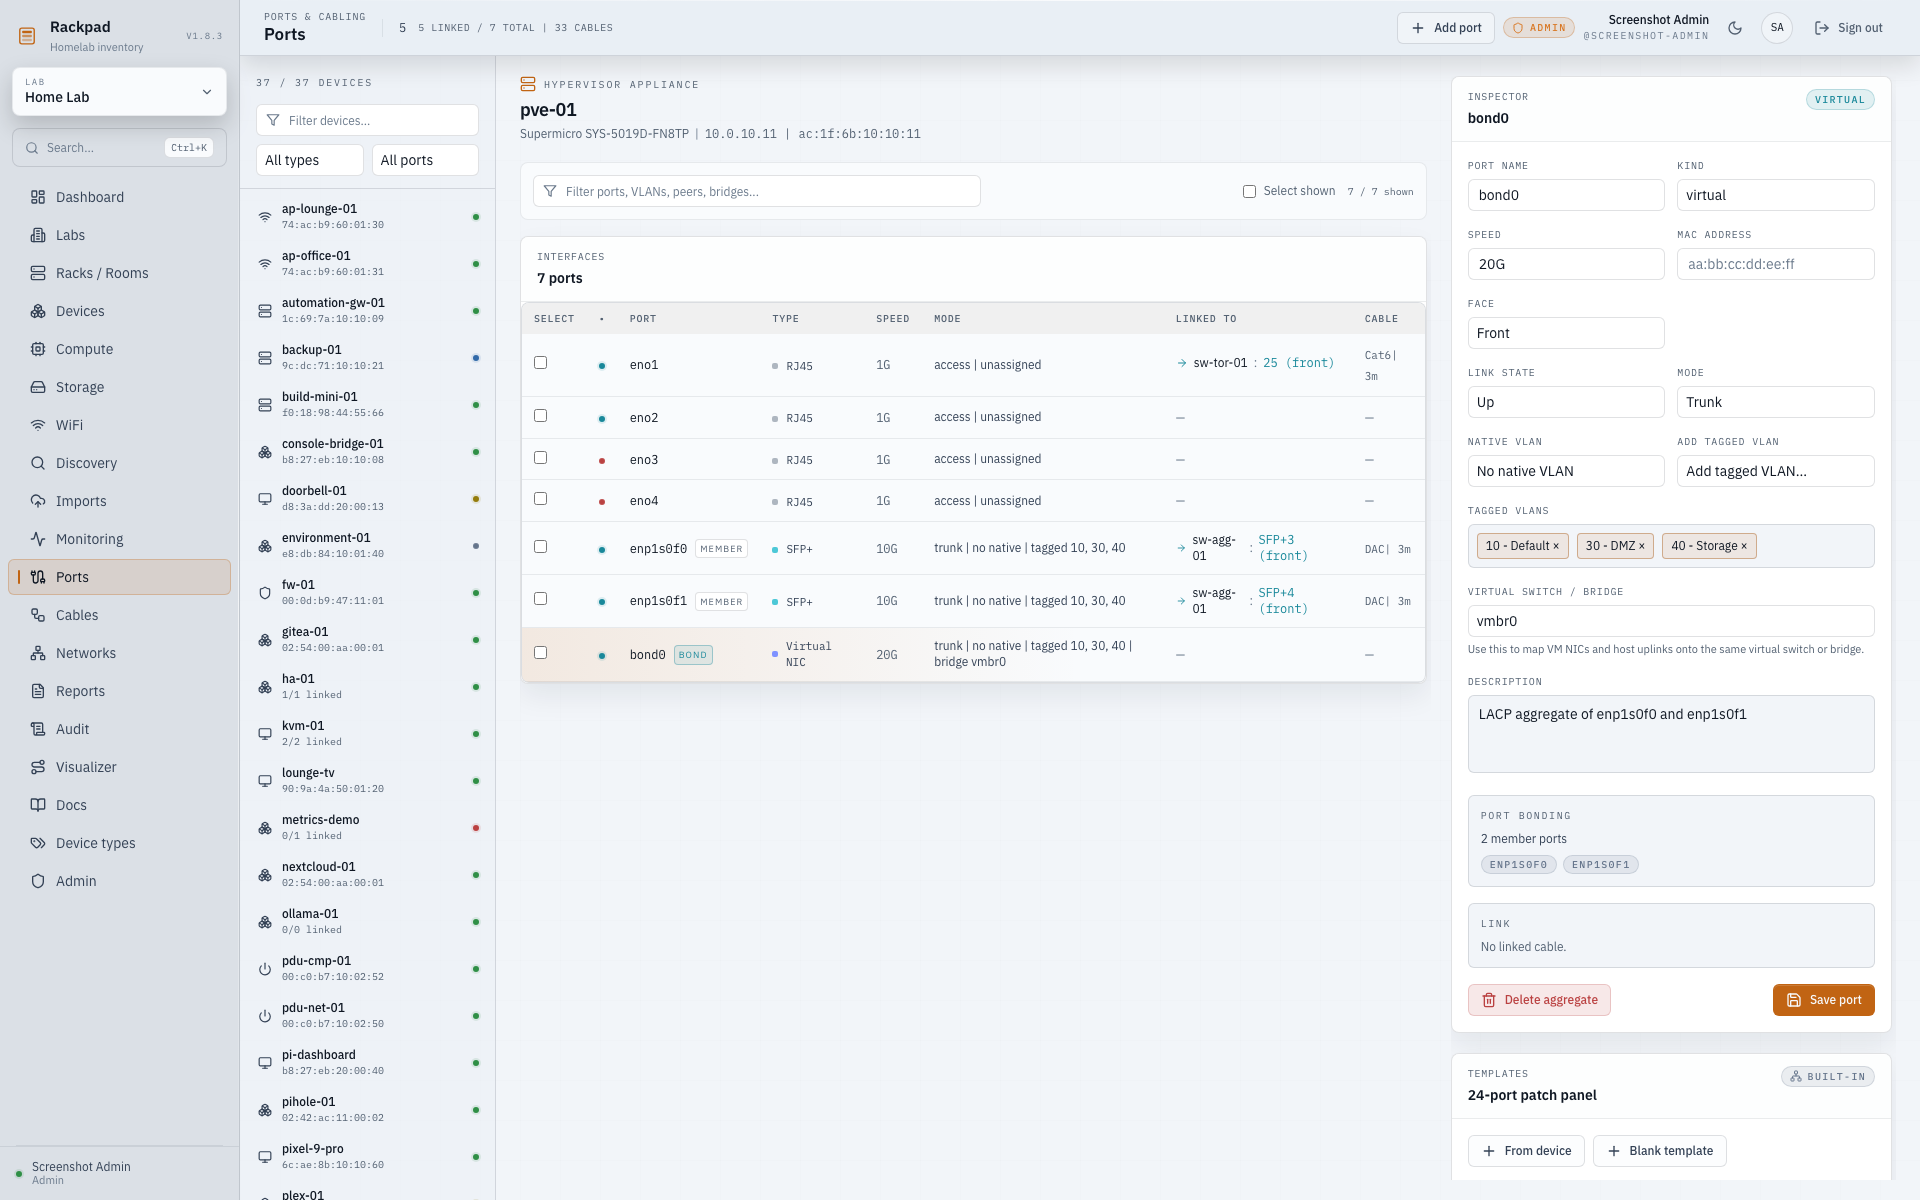Screen dimensions: 1920x1200
Task: Check the enp1s0f0 row checkbox
Action: point(541,547)
